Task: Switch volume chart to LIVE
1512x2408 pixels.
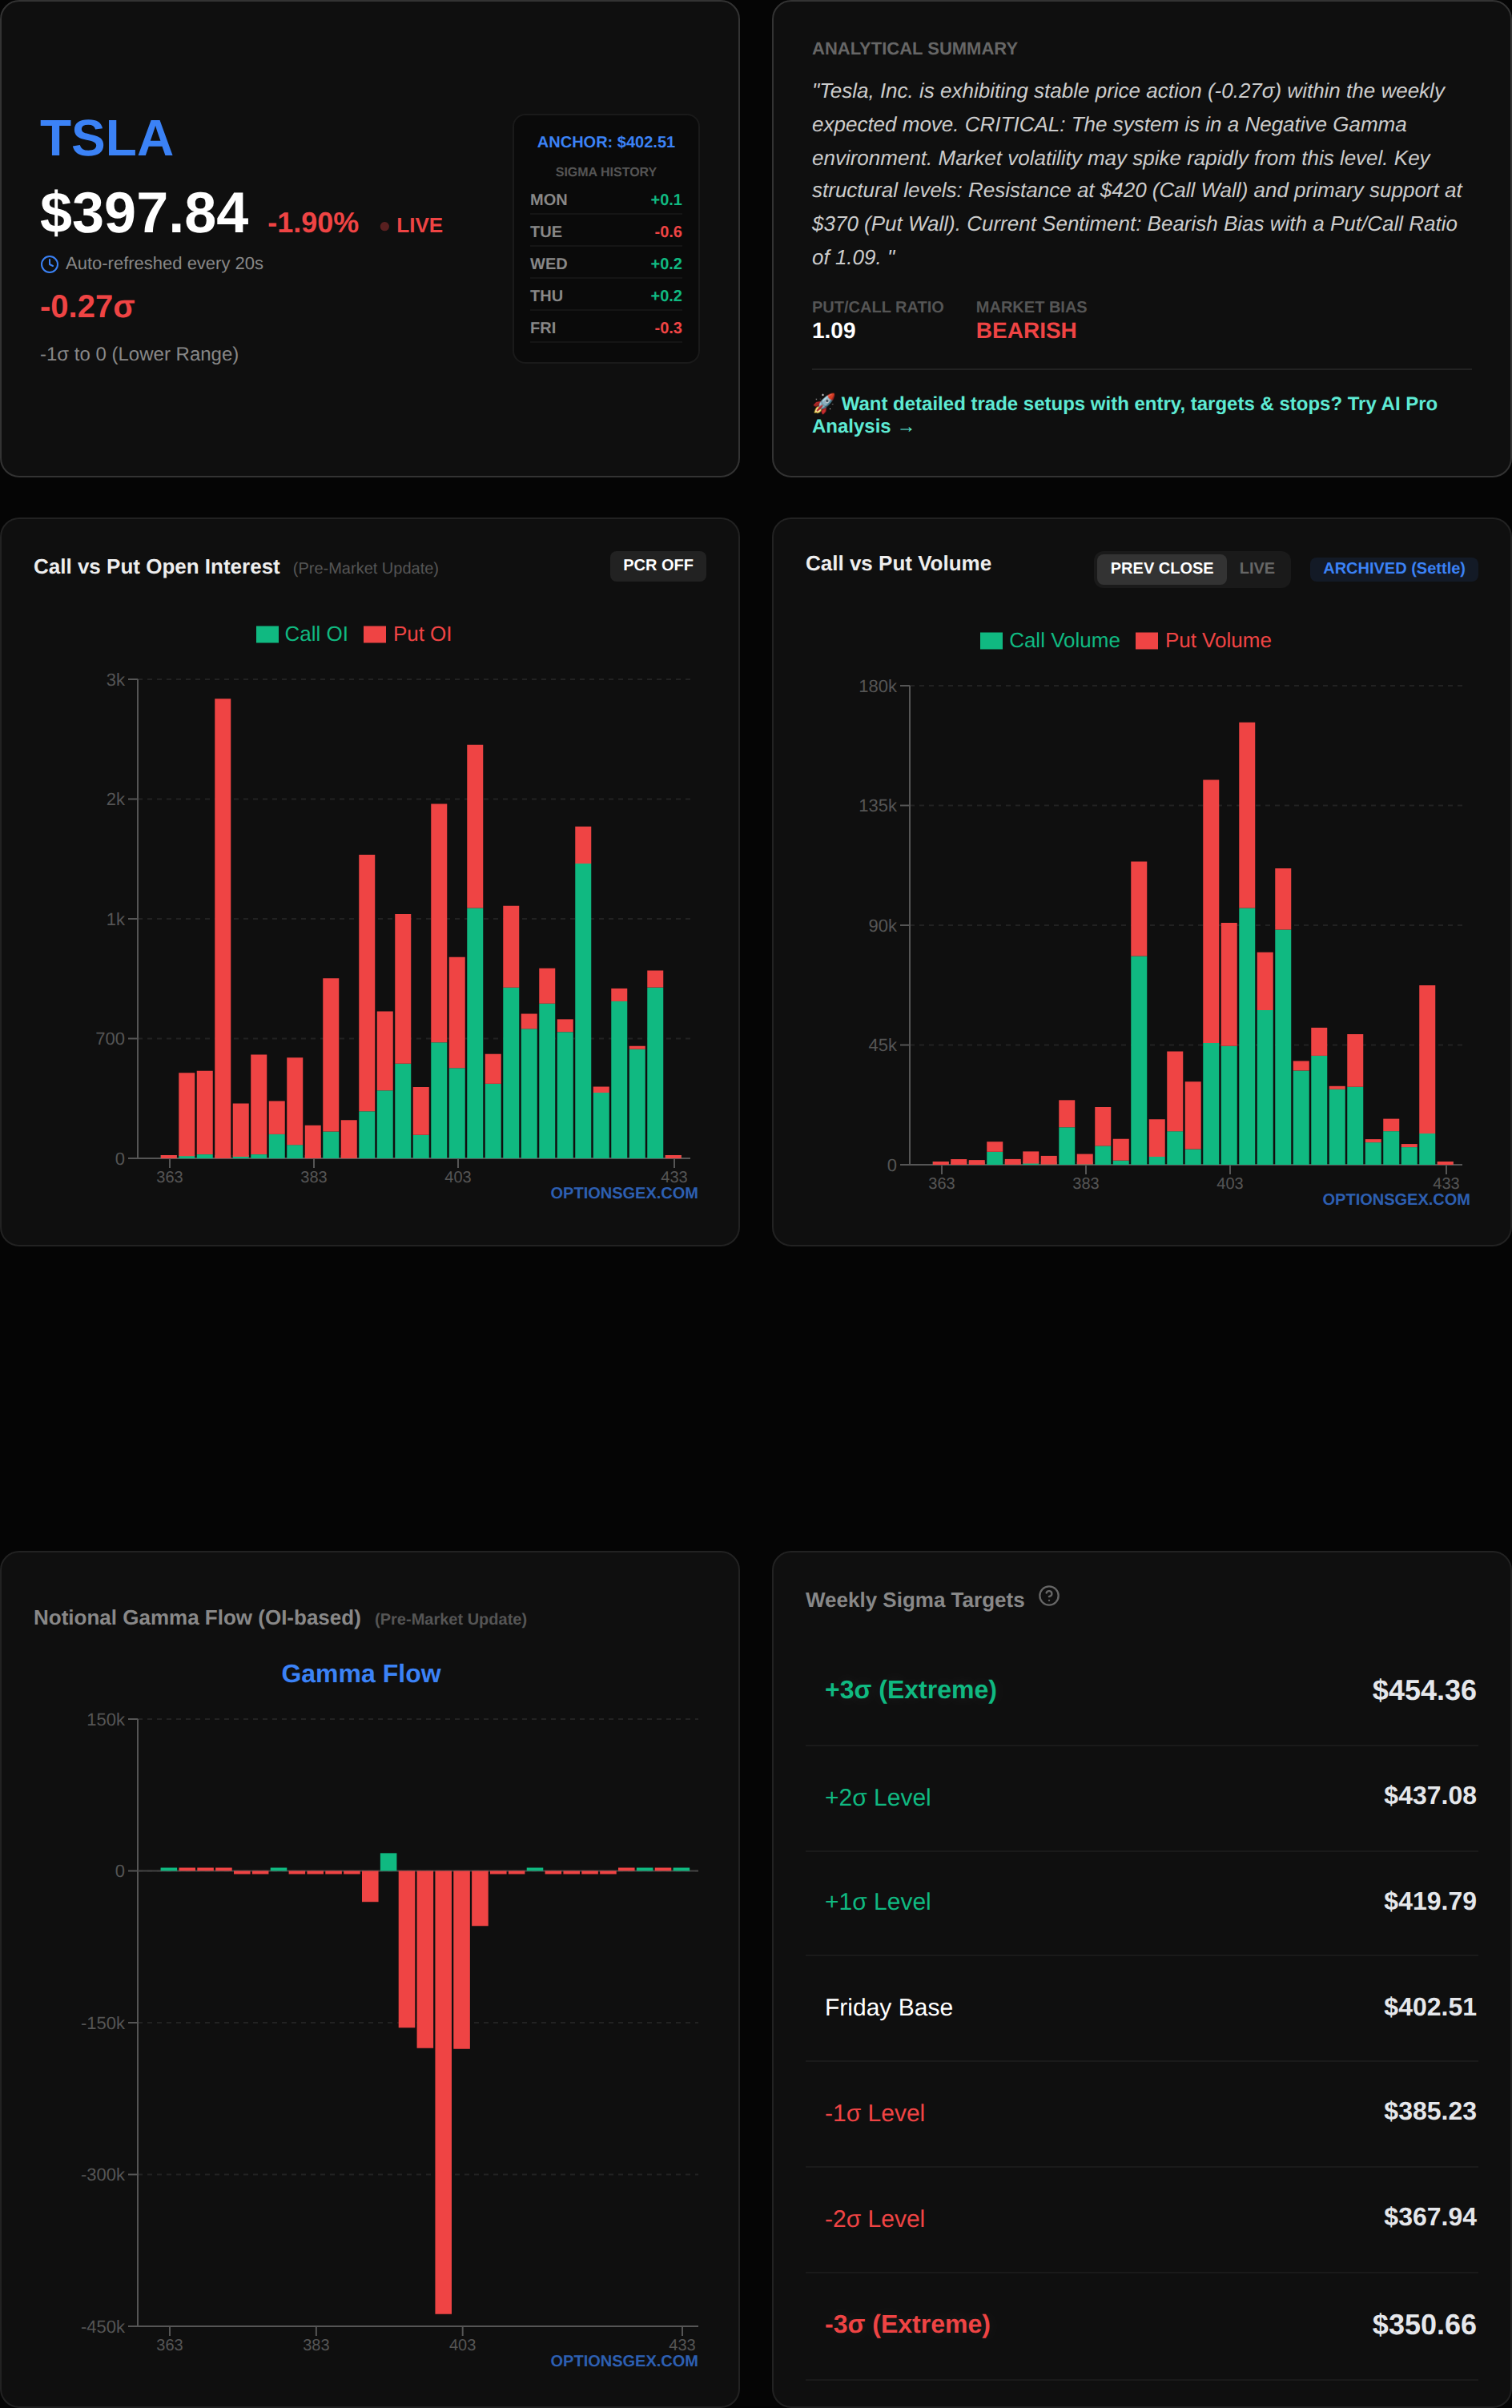Action: 1256,568
